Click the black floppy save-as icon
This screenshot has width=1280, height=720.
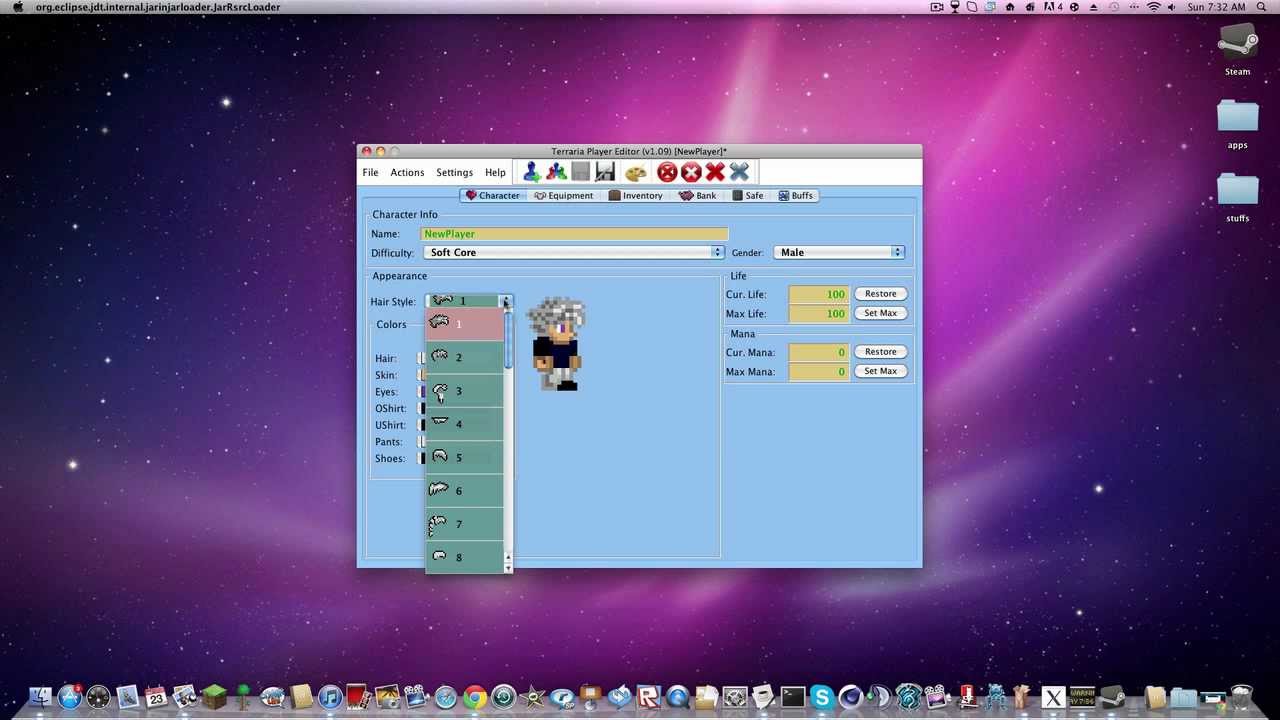pos(605,173)
